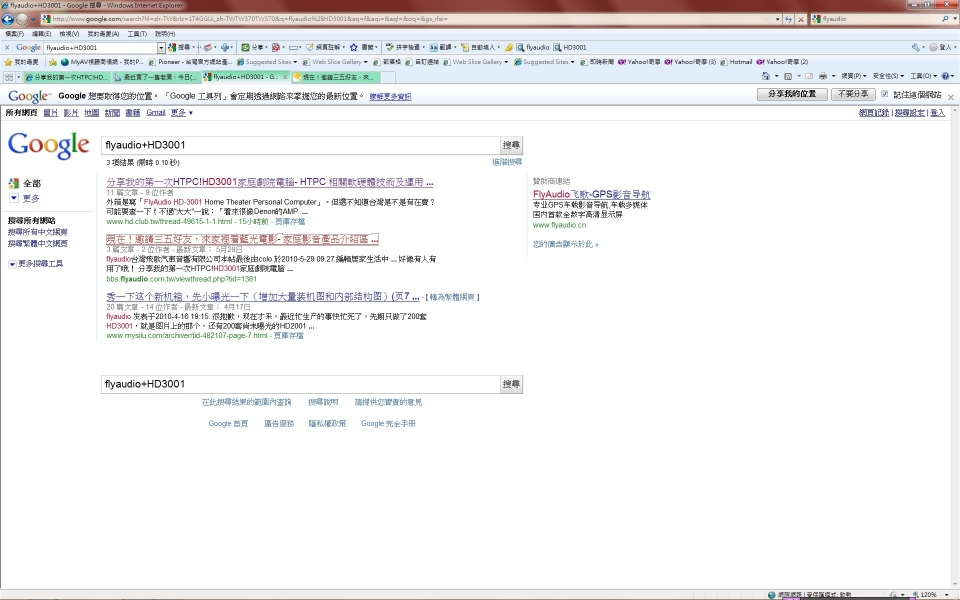This screenshot has width=960, height=600.
Task: Open the result 分享我的第一次HTPC!HD3001家庭劇院電腦
Action: [270, 182]
